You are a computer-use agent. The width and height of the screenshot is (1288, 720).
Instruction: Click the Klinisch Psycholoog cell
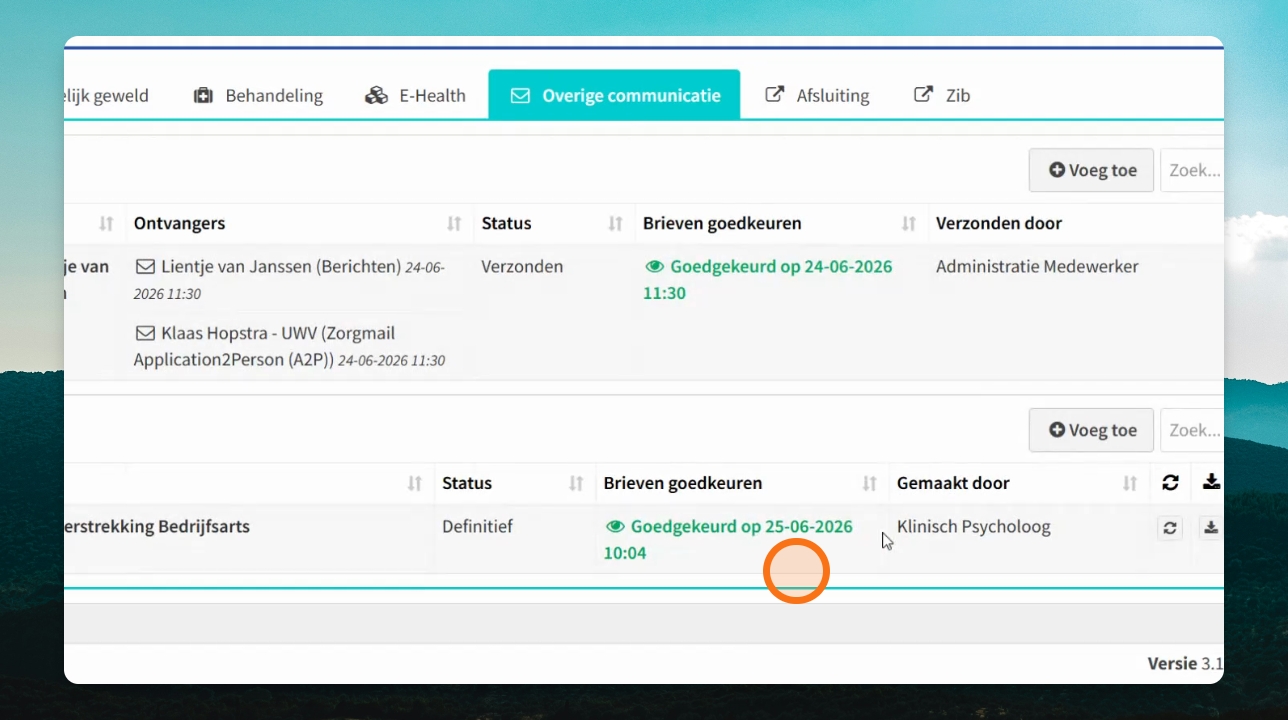974,527
